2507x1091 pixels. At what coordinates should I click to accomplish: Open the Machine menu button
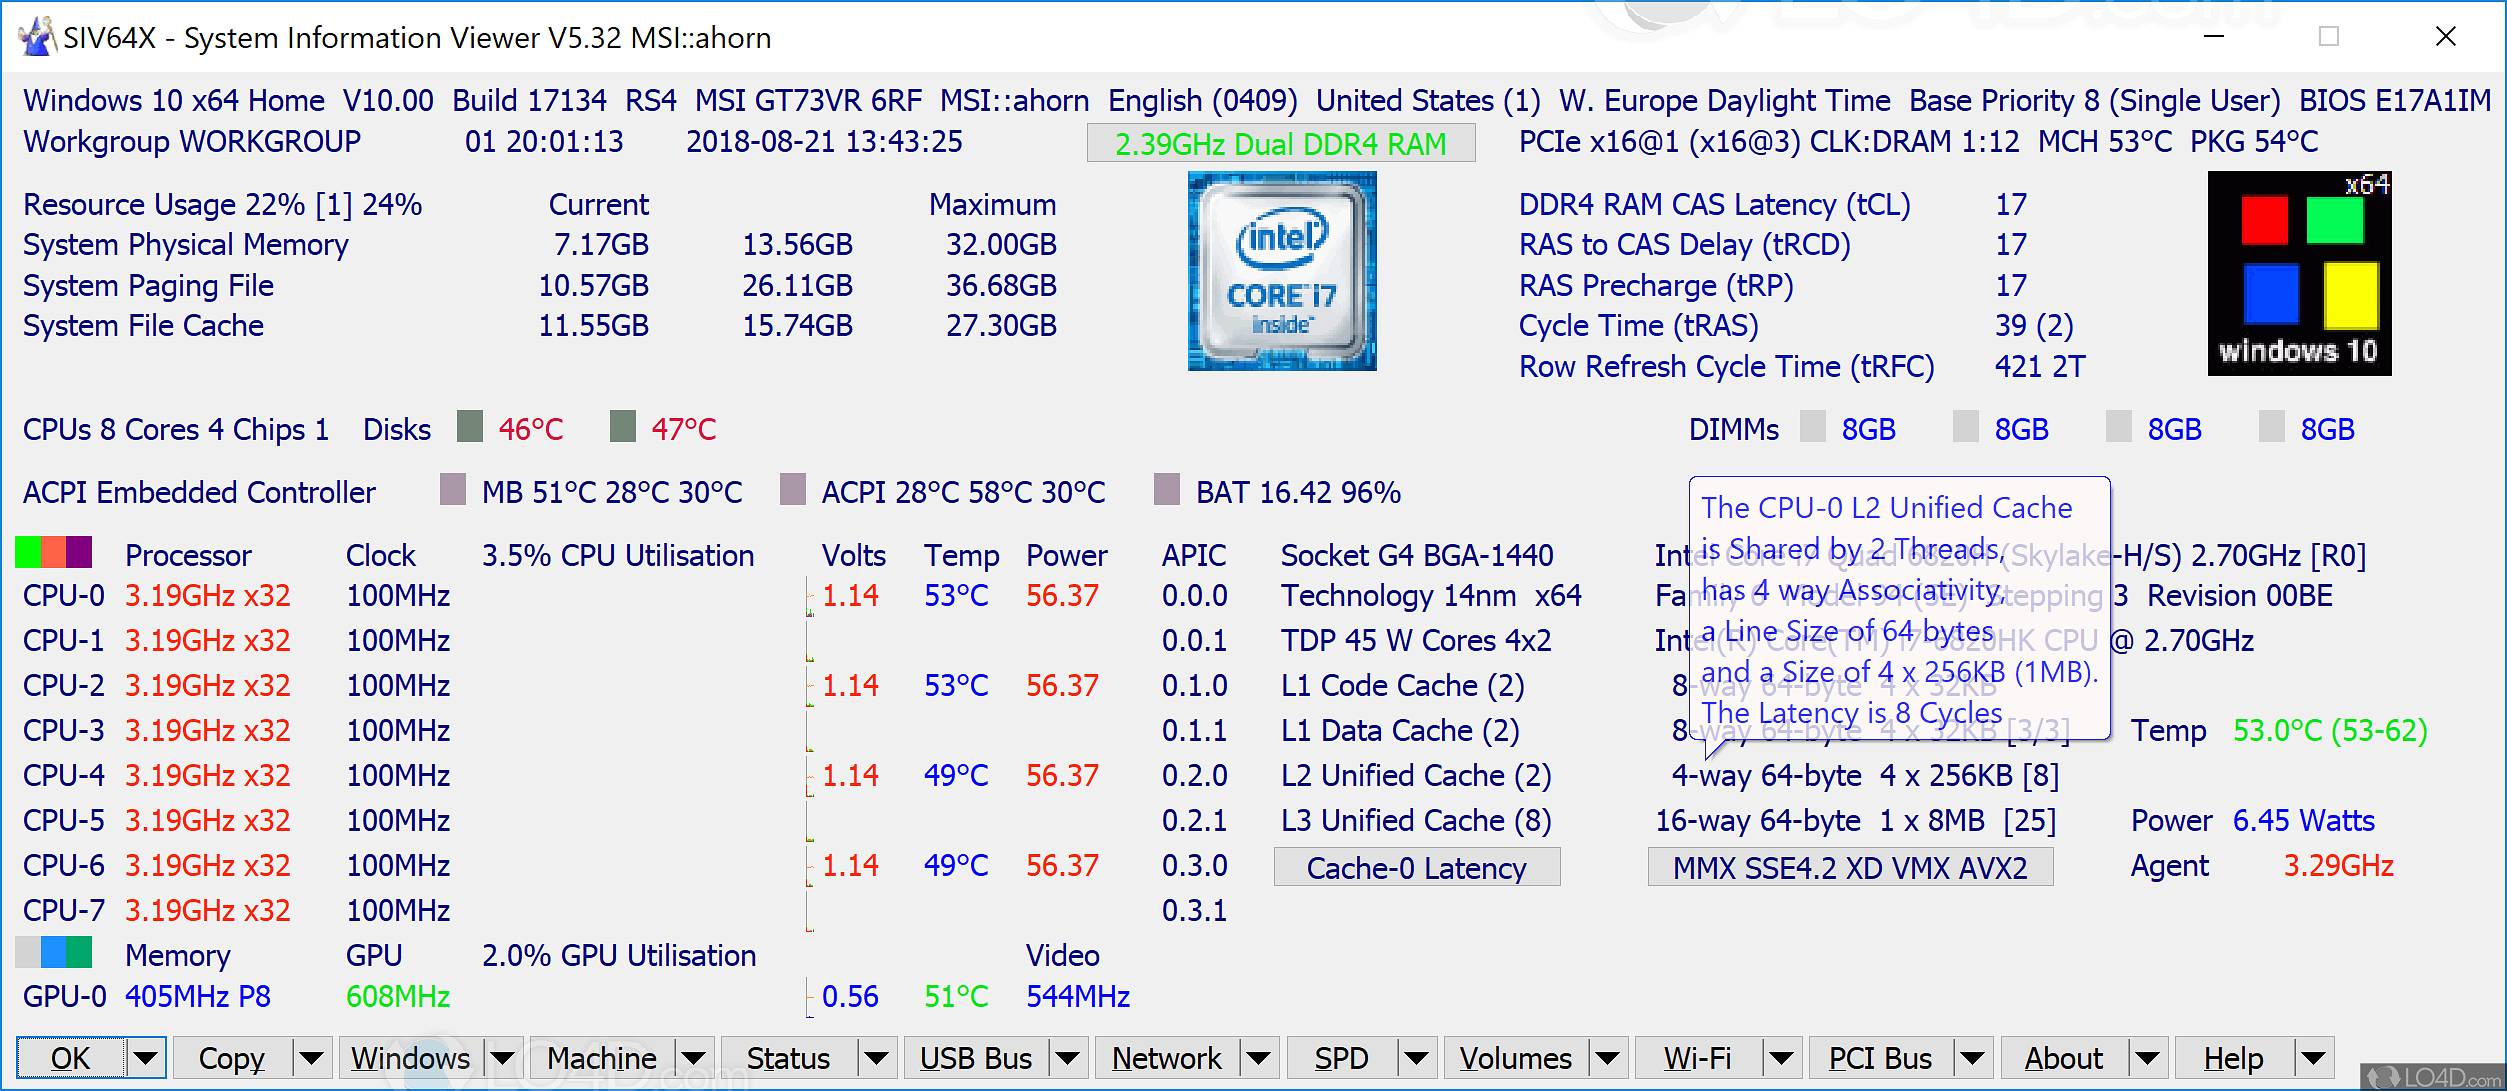tap(602, 1058)
